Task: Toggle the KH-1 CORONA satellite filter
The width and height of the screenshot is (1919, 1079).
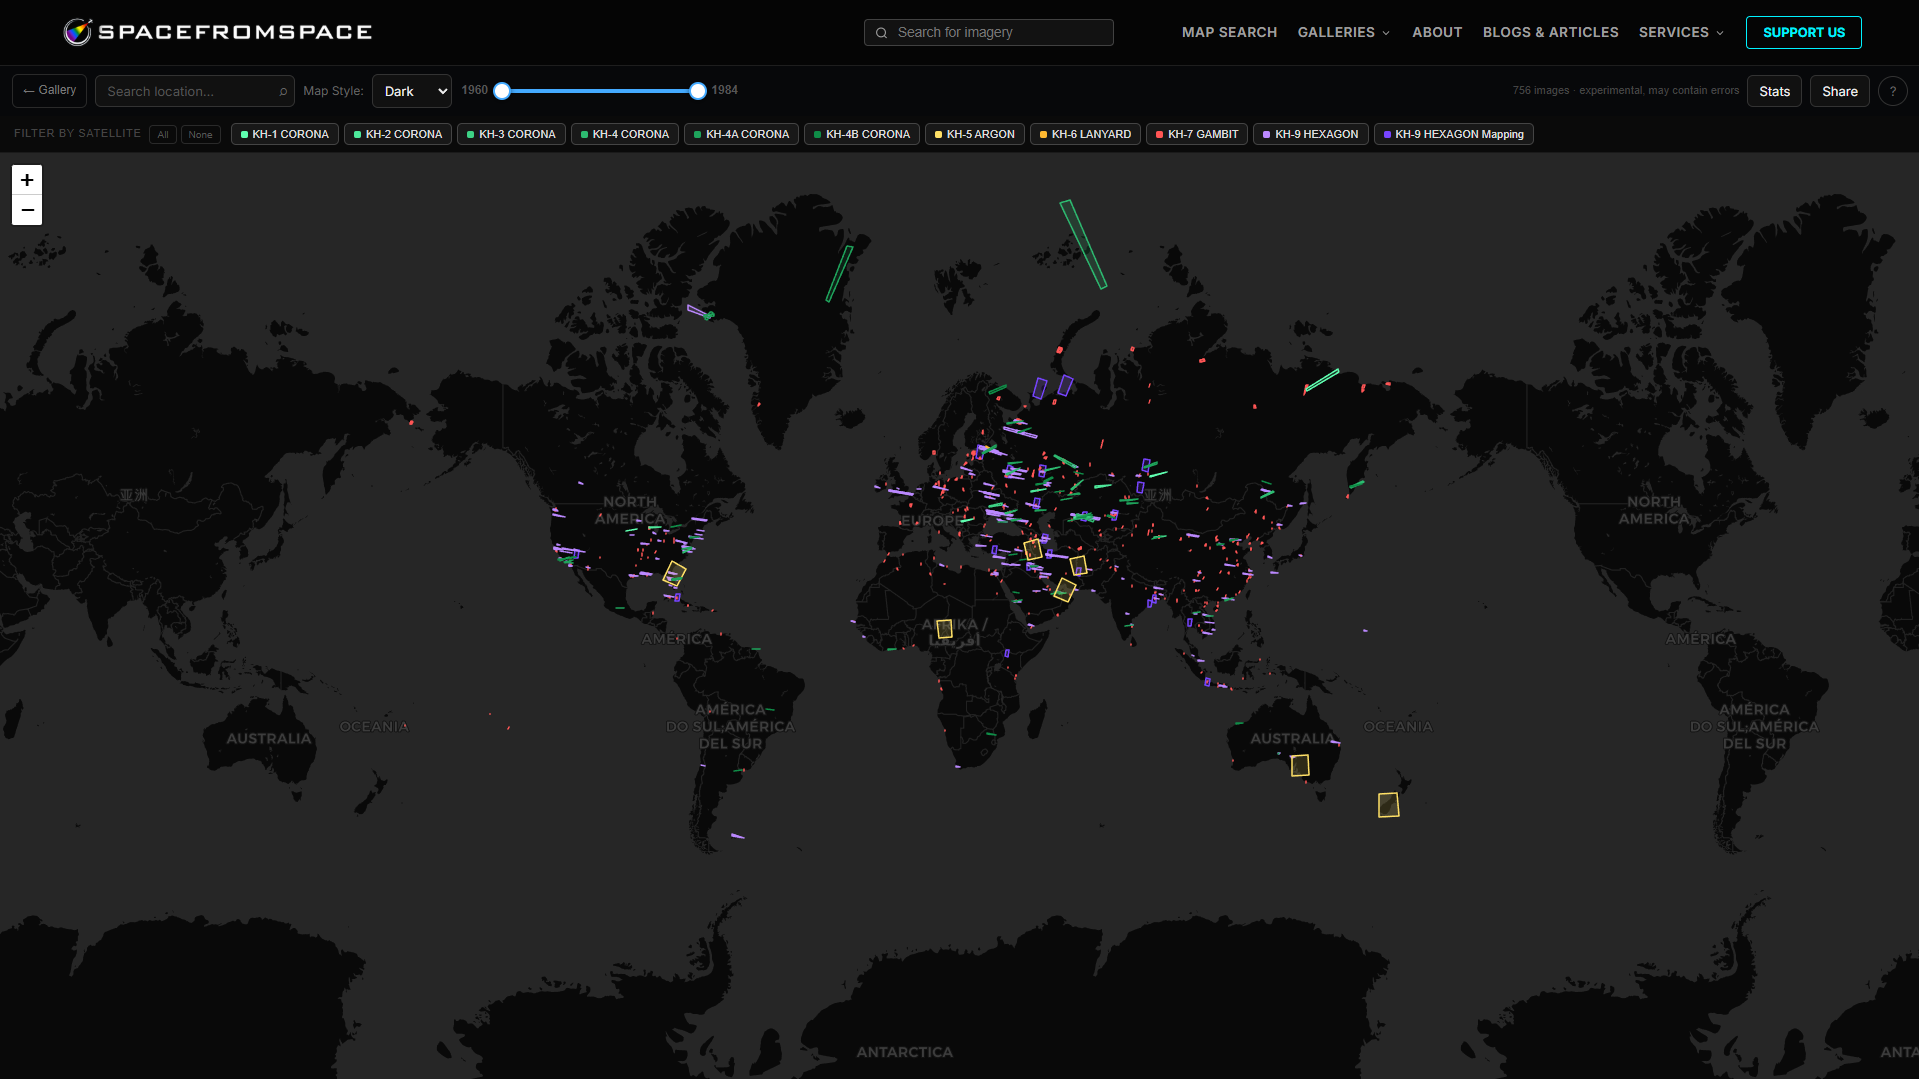Action: pyautogui.click(x=284, y=134)
